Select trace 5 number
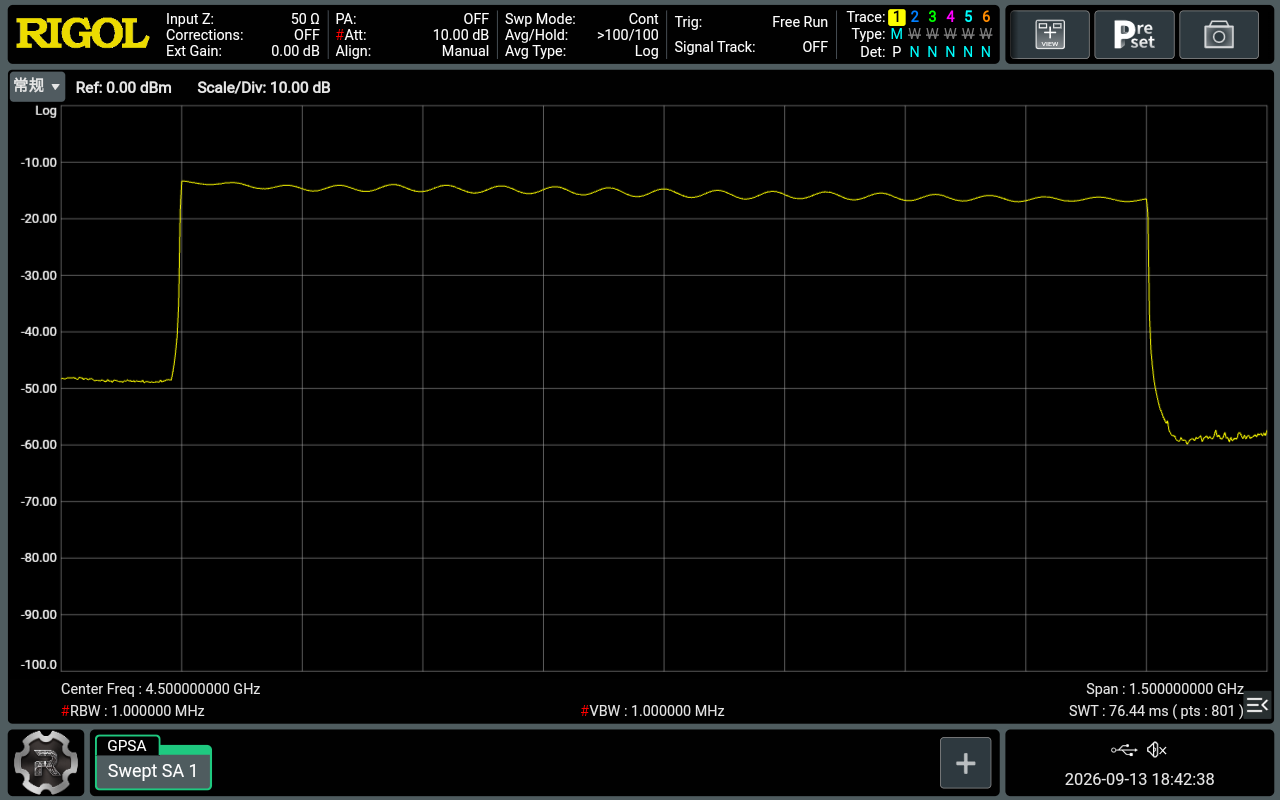Viewport: 1280px width, 800px height. (x=968, y=17)
